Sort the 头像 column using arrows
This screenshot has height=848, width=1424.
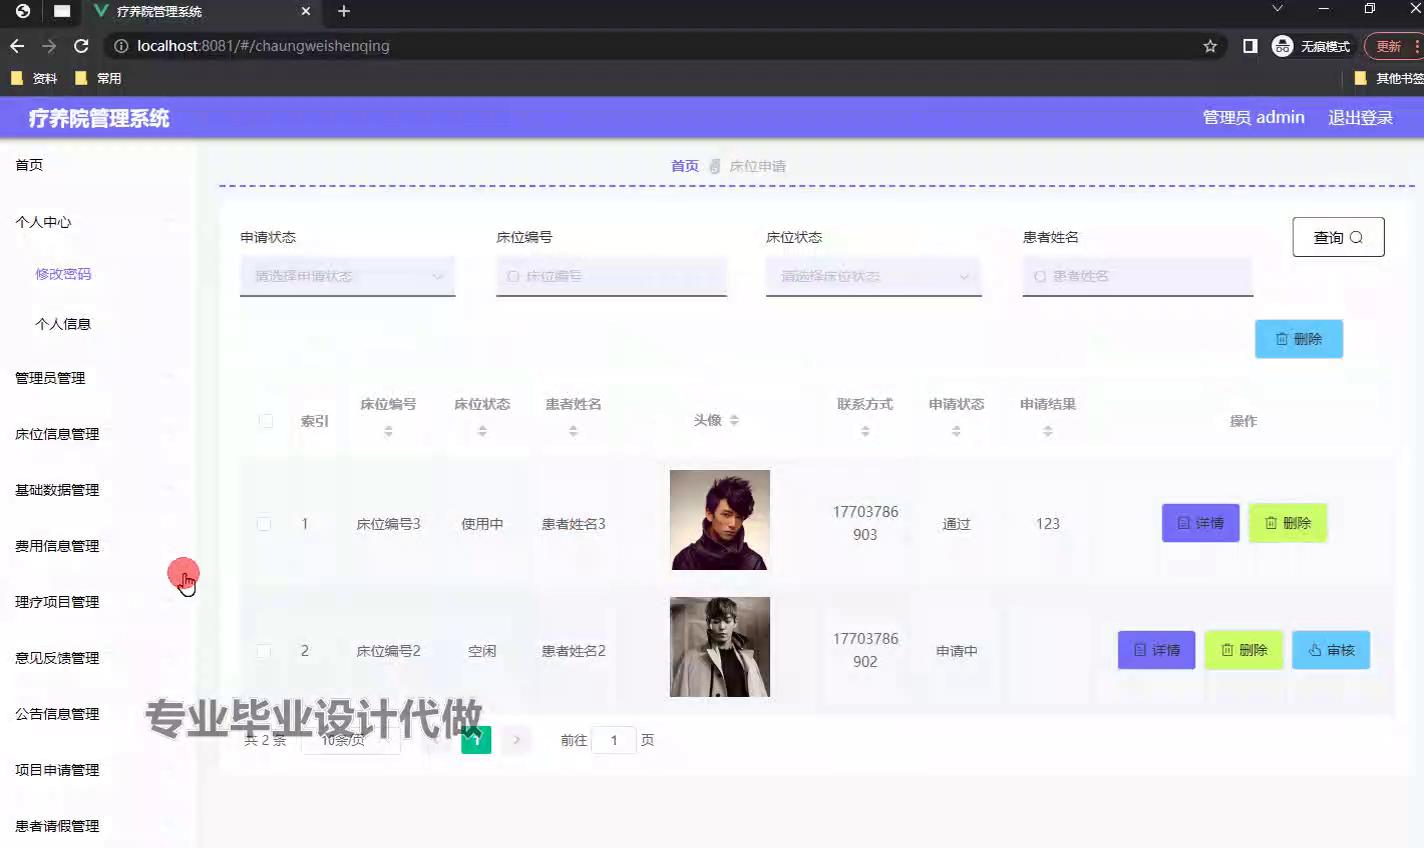click(734, 421)
